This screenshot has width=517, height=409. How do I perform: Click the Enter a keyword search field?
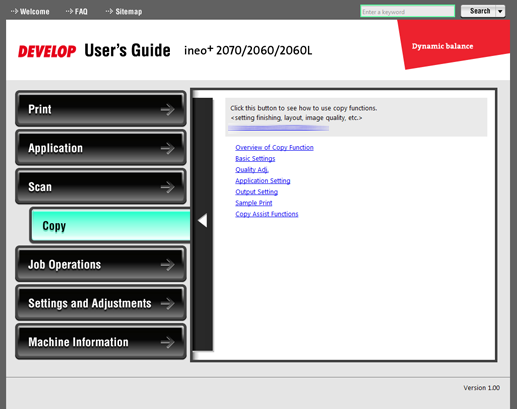[407, 11]
